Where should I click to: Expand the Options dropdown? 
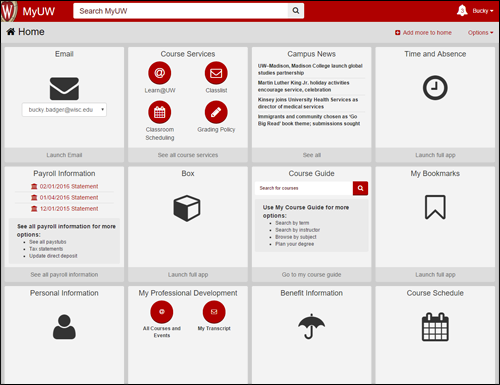click(x=480, y=33)
